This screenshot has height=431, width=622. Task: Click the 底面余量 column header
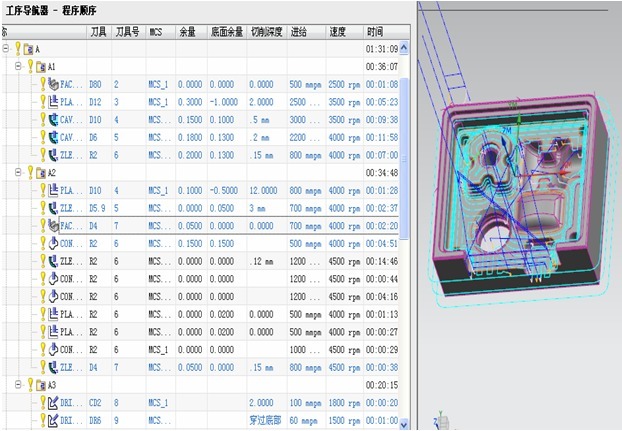(226, 32)
